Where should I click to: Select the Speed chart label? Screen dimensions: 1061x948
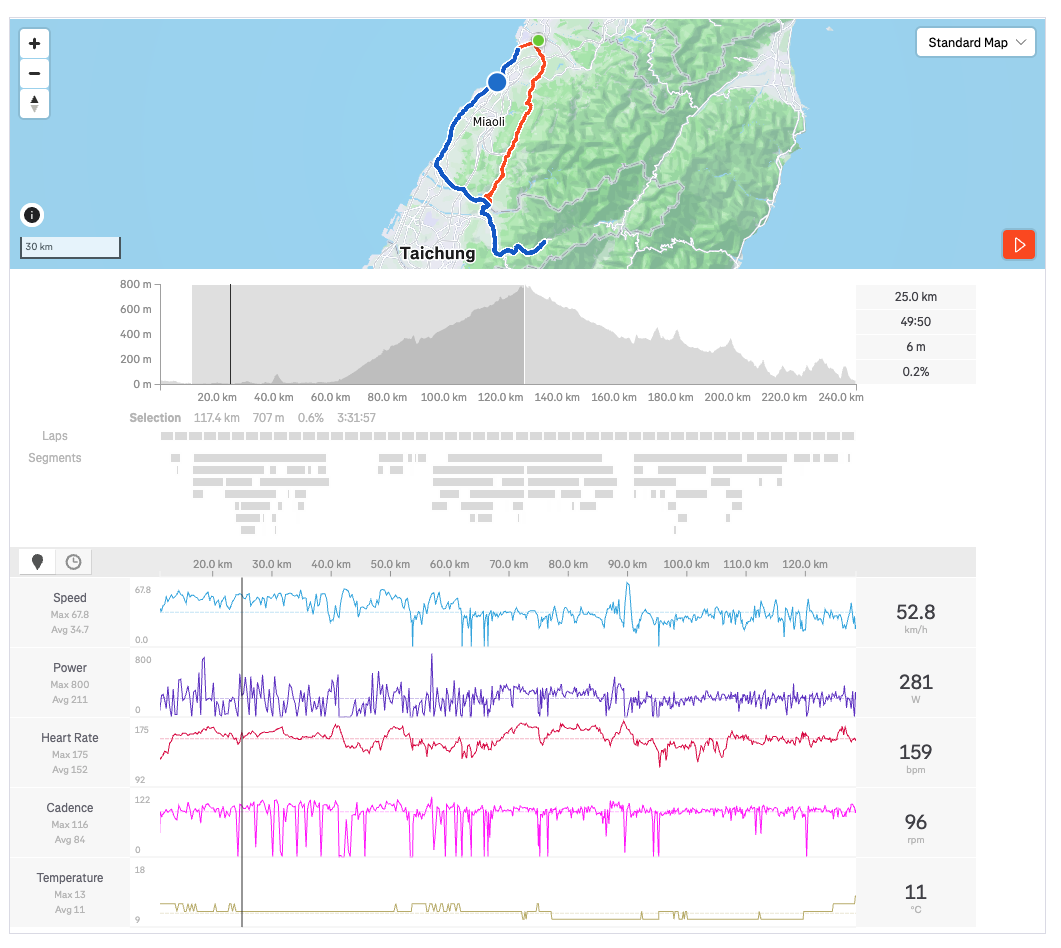tap(70, 598)
